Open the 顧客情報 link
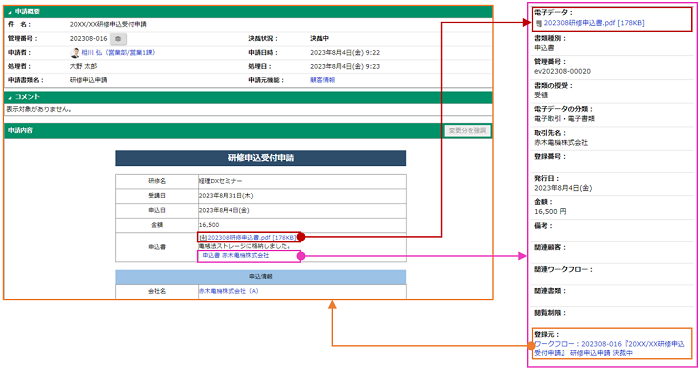This screenshot has height=369, width=700. (322, 80)
